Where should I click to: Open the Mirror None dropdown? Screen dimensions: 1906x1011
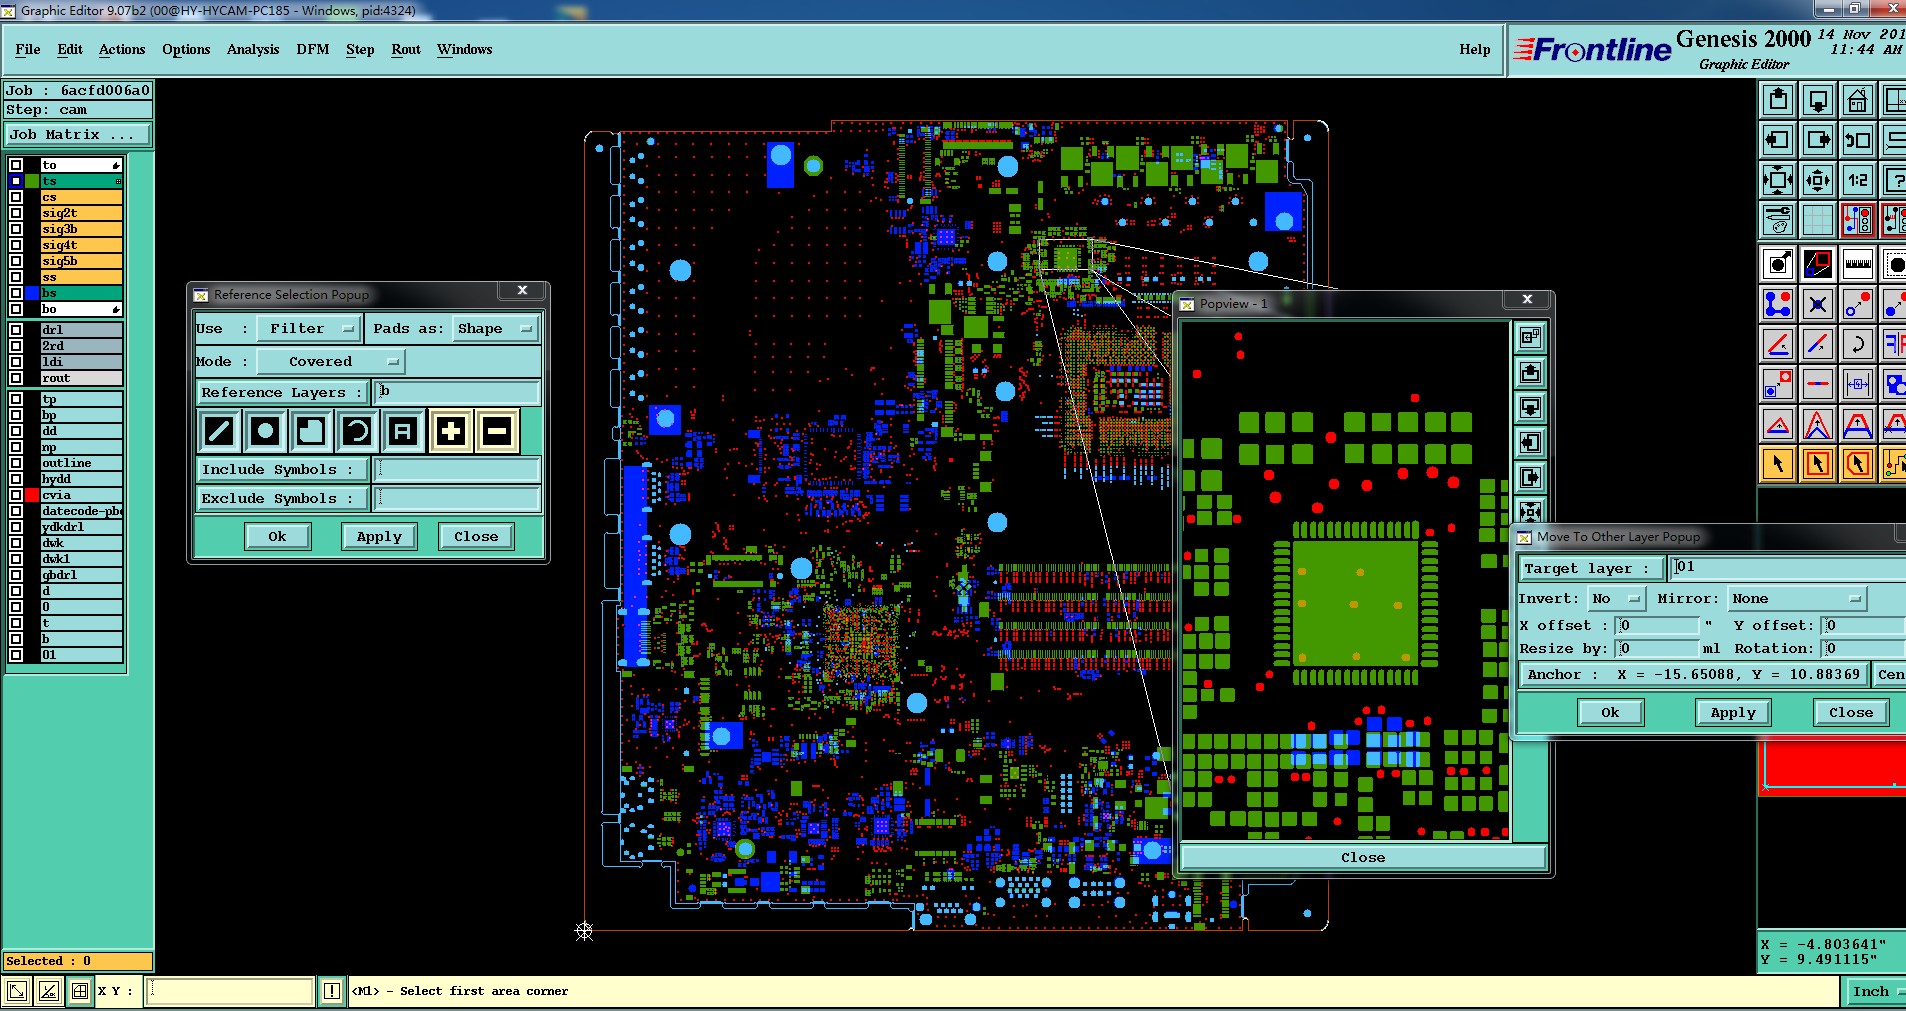tap(1798, 598)
